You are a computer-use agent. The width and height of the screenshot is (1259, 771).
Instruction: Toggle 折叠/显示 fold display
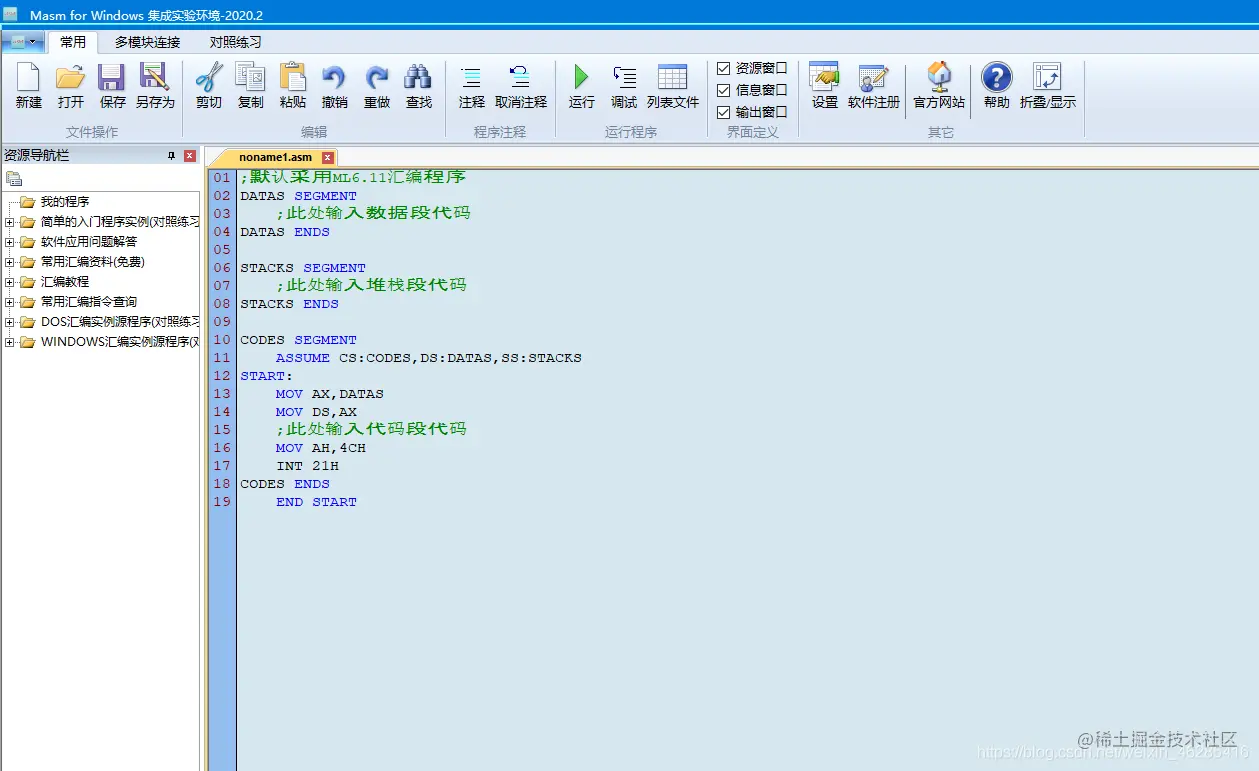coord(1048,86)
